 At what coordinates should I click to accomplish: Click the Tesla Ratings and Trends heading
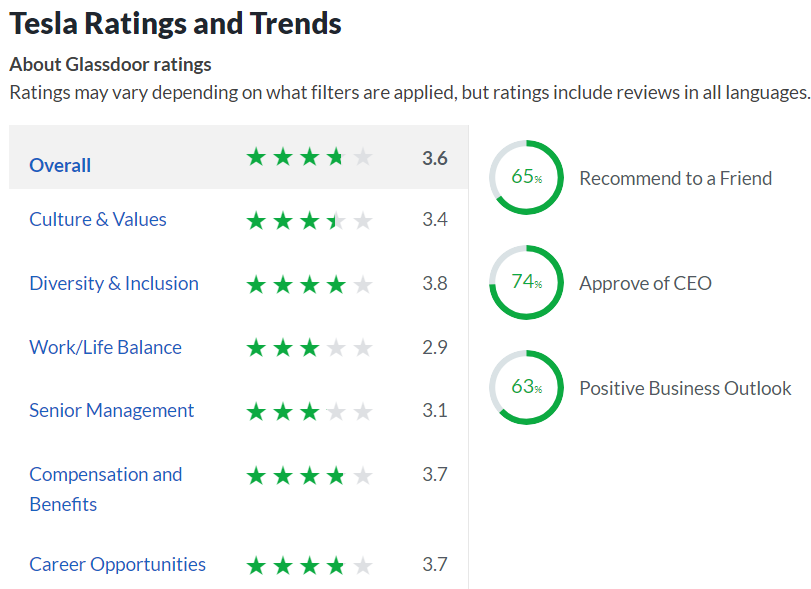tap(175, 24)
